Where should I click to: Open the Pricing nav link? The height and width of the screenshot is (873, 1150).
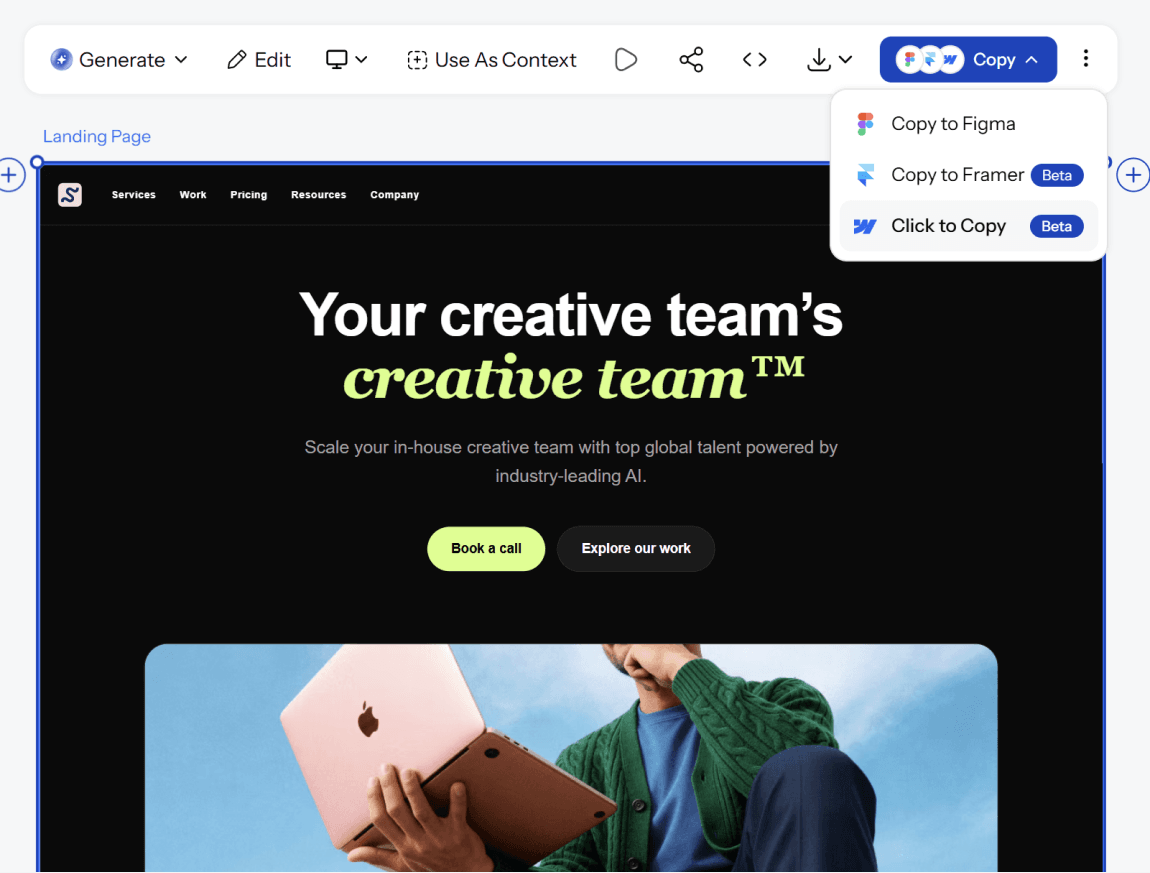pyautogui.click(x=249, y=194)
